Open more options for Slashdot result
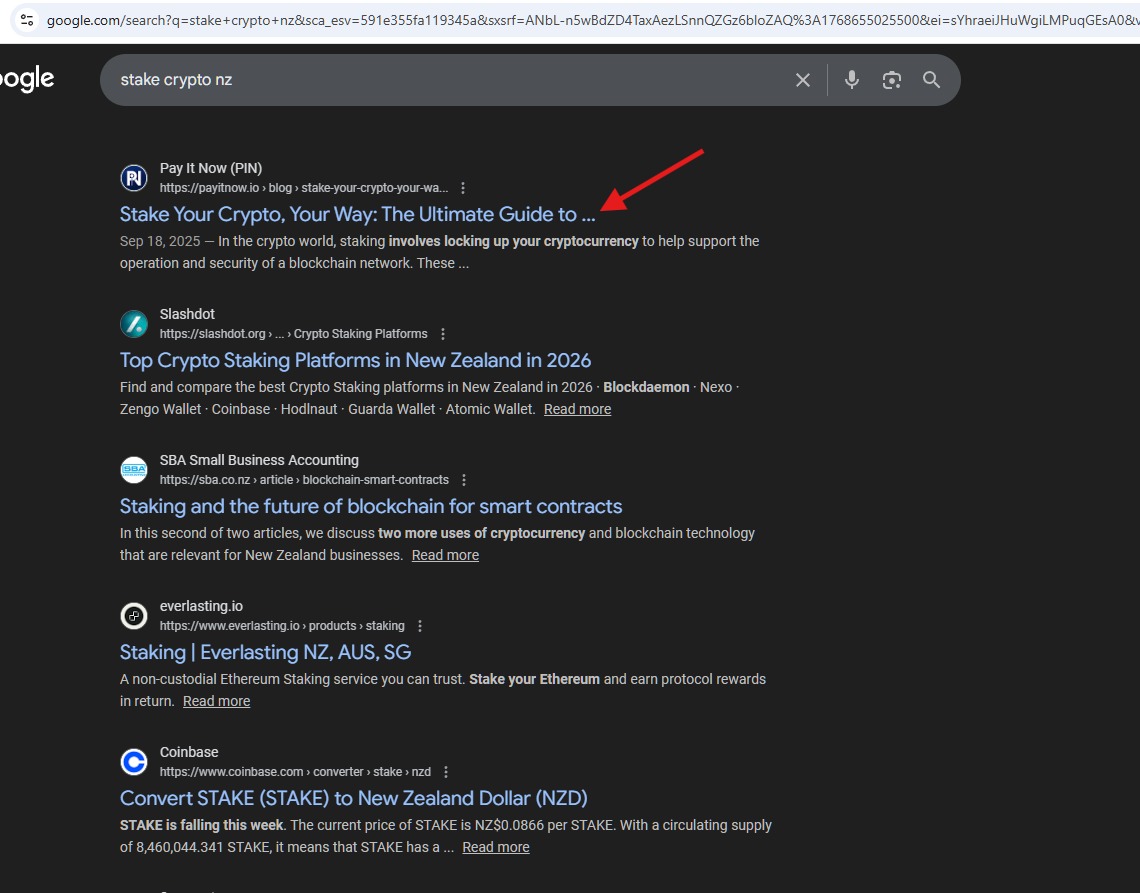 443,335
